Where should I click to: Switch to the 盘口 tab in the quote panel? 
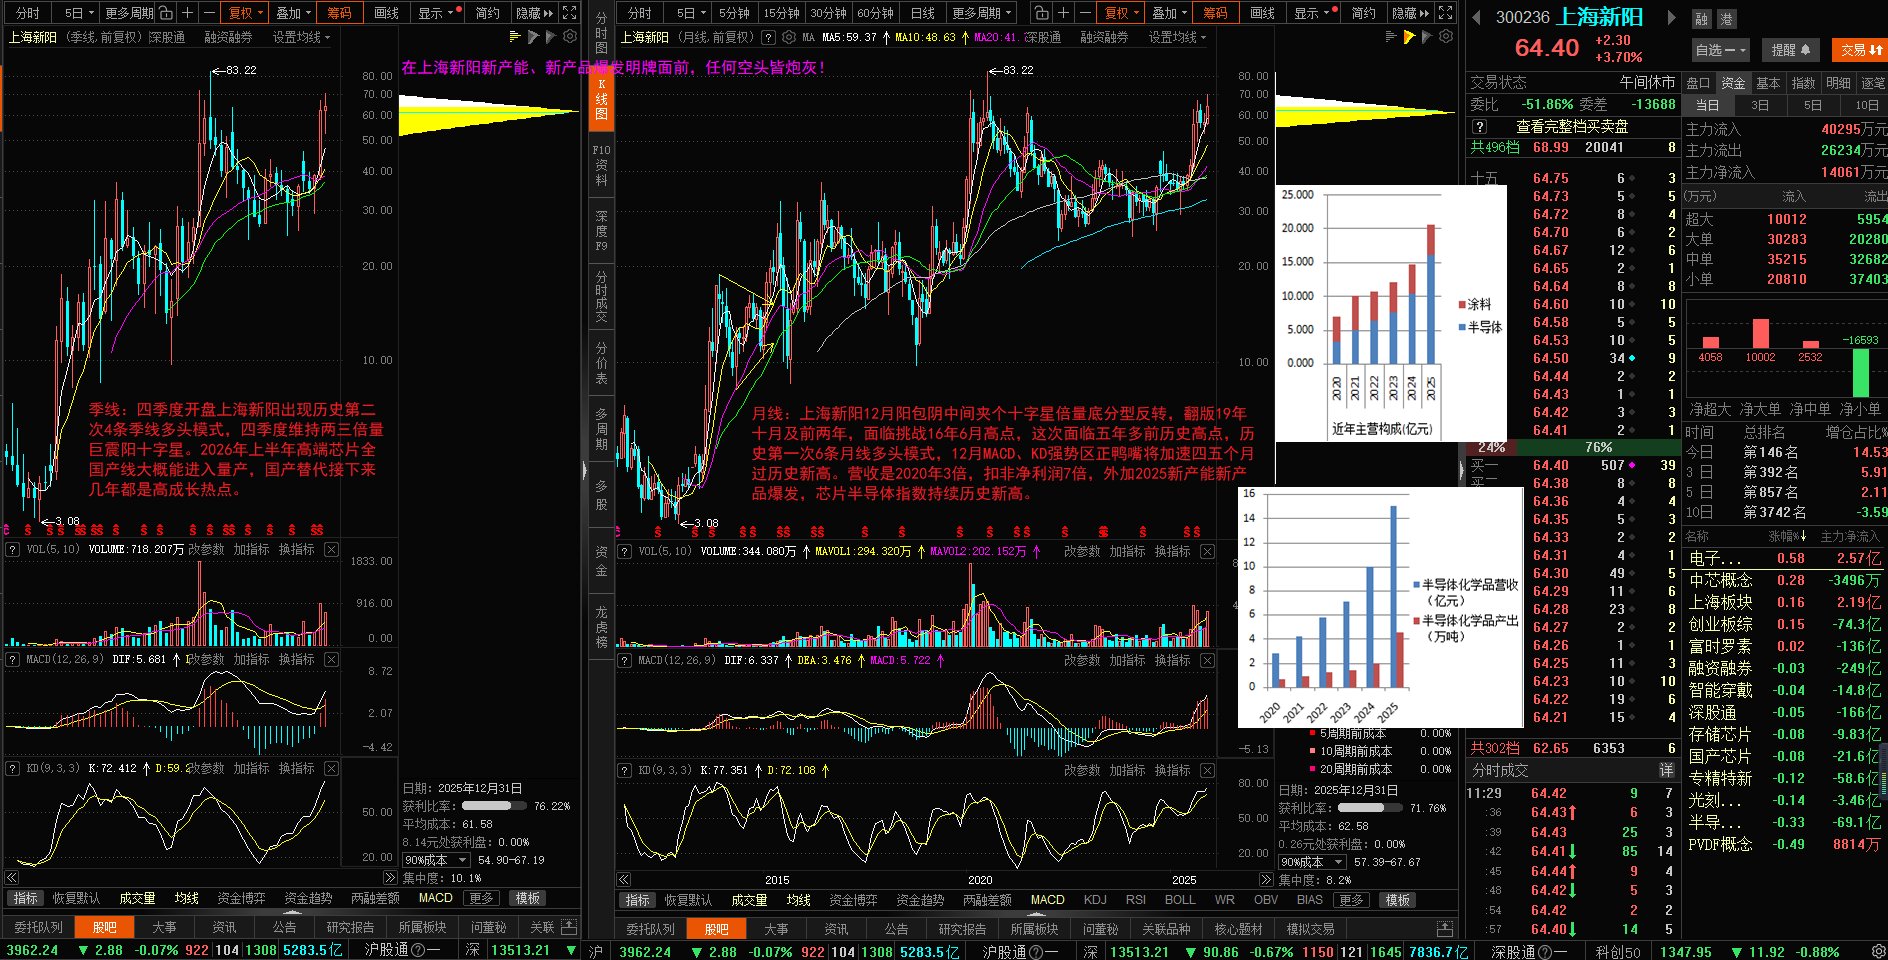(1698, 83)
